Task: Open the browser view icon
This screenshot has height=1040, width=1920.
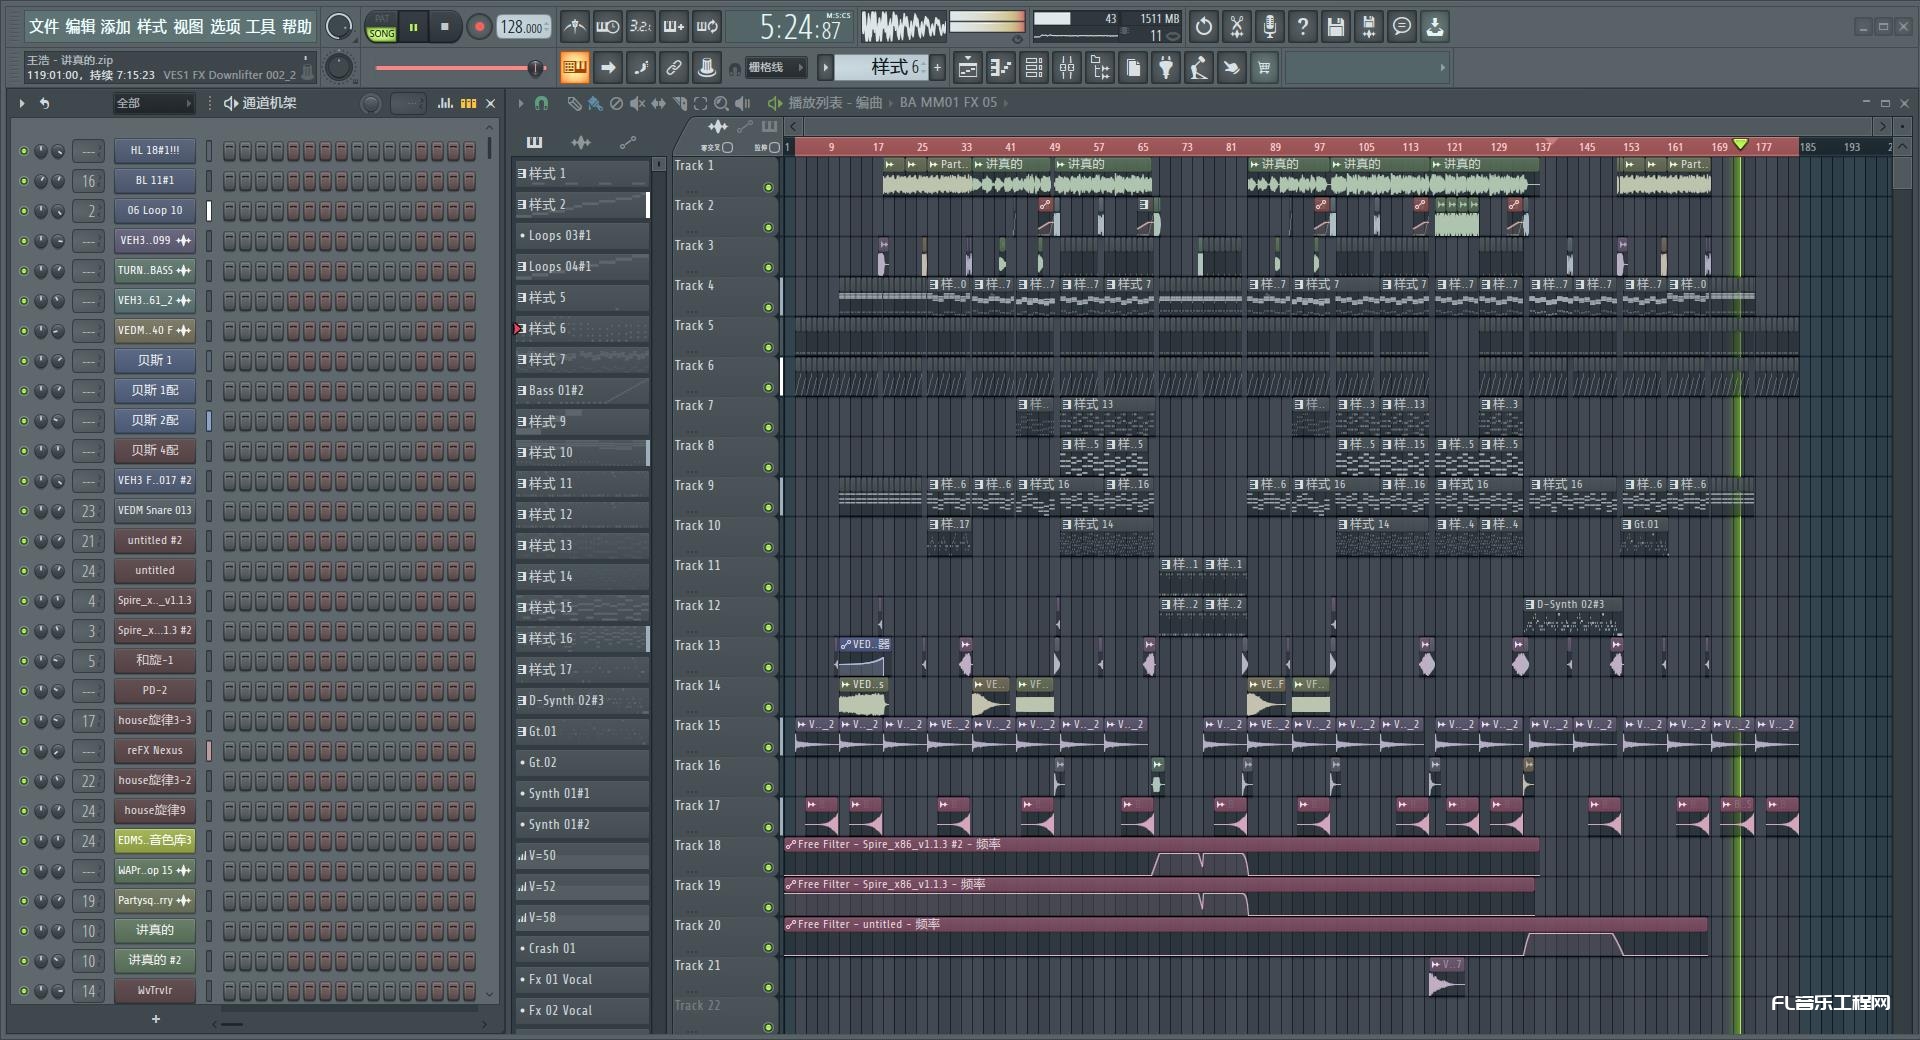Action: [1100, 68]
